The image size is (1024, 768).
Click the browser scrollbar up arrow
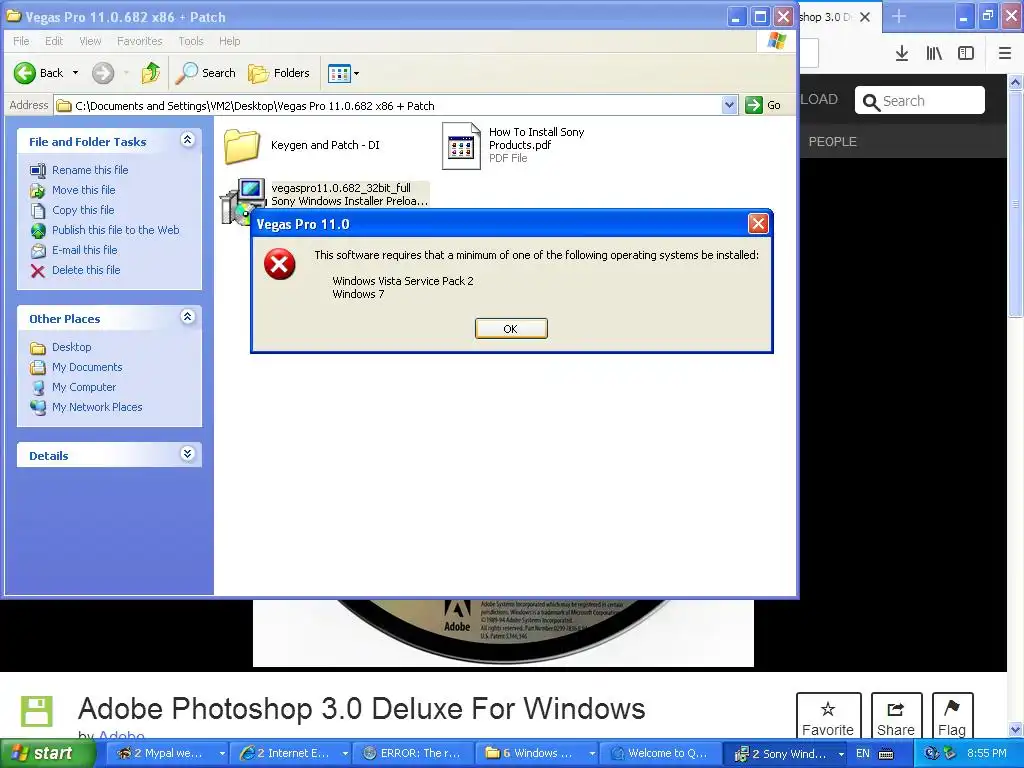tap(1015, 82)
